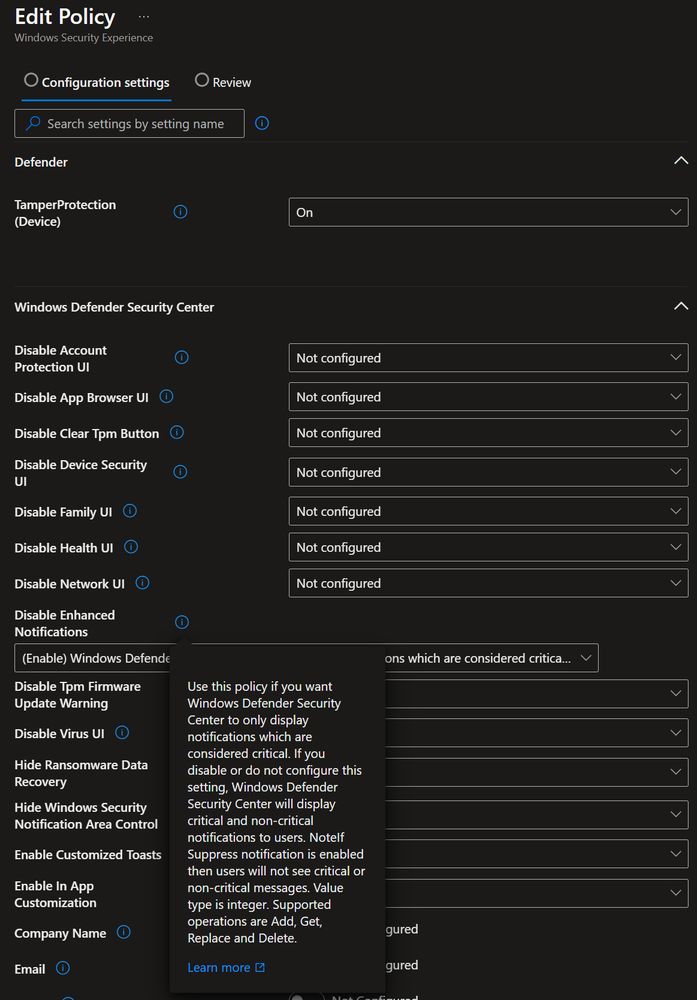Viewport: 697px width, 1000px height.
Task: Open the TamperProtection dropdown set to On
Action: pyautogui.click(x=488, y=212)
